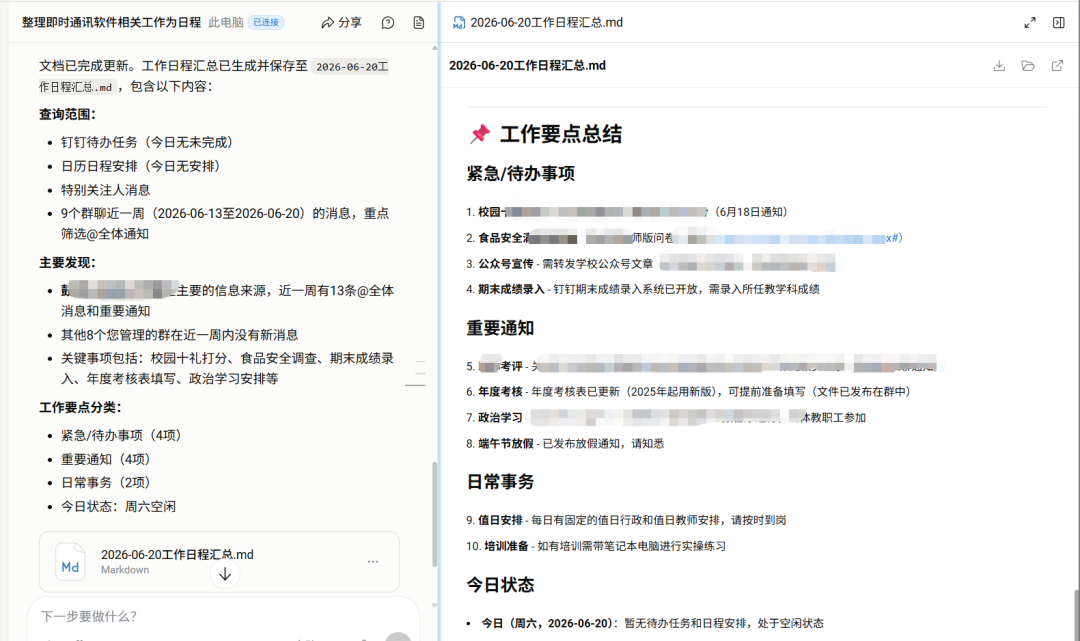Click item 9 值日安排 in document
The width and height of the screenshot is (1080, 641).
point(626,520)
